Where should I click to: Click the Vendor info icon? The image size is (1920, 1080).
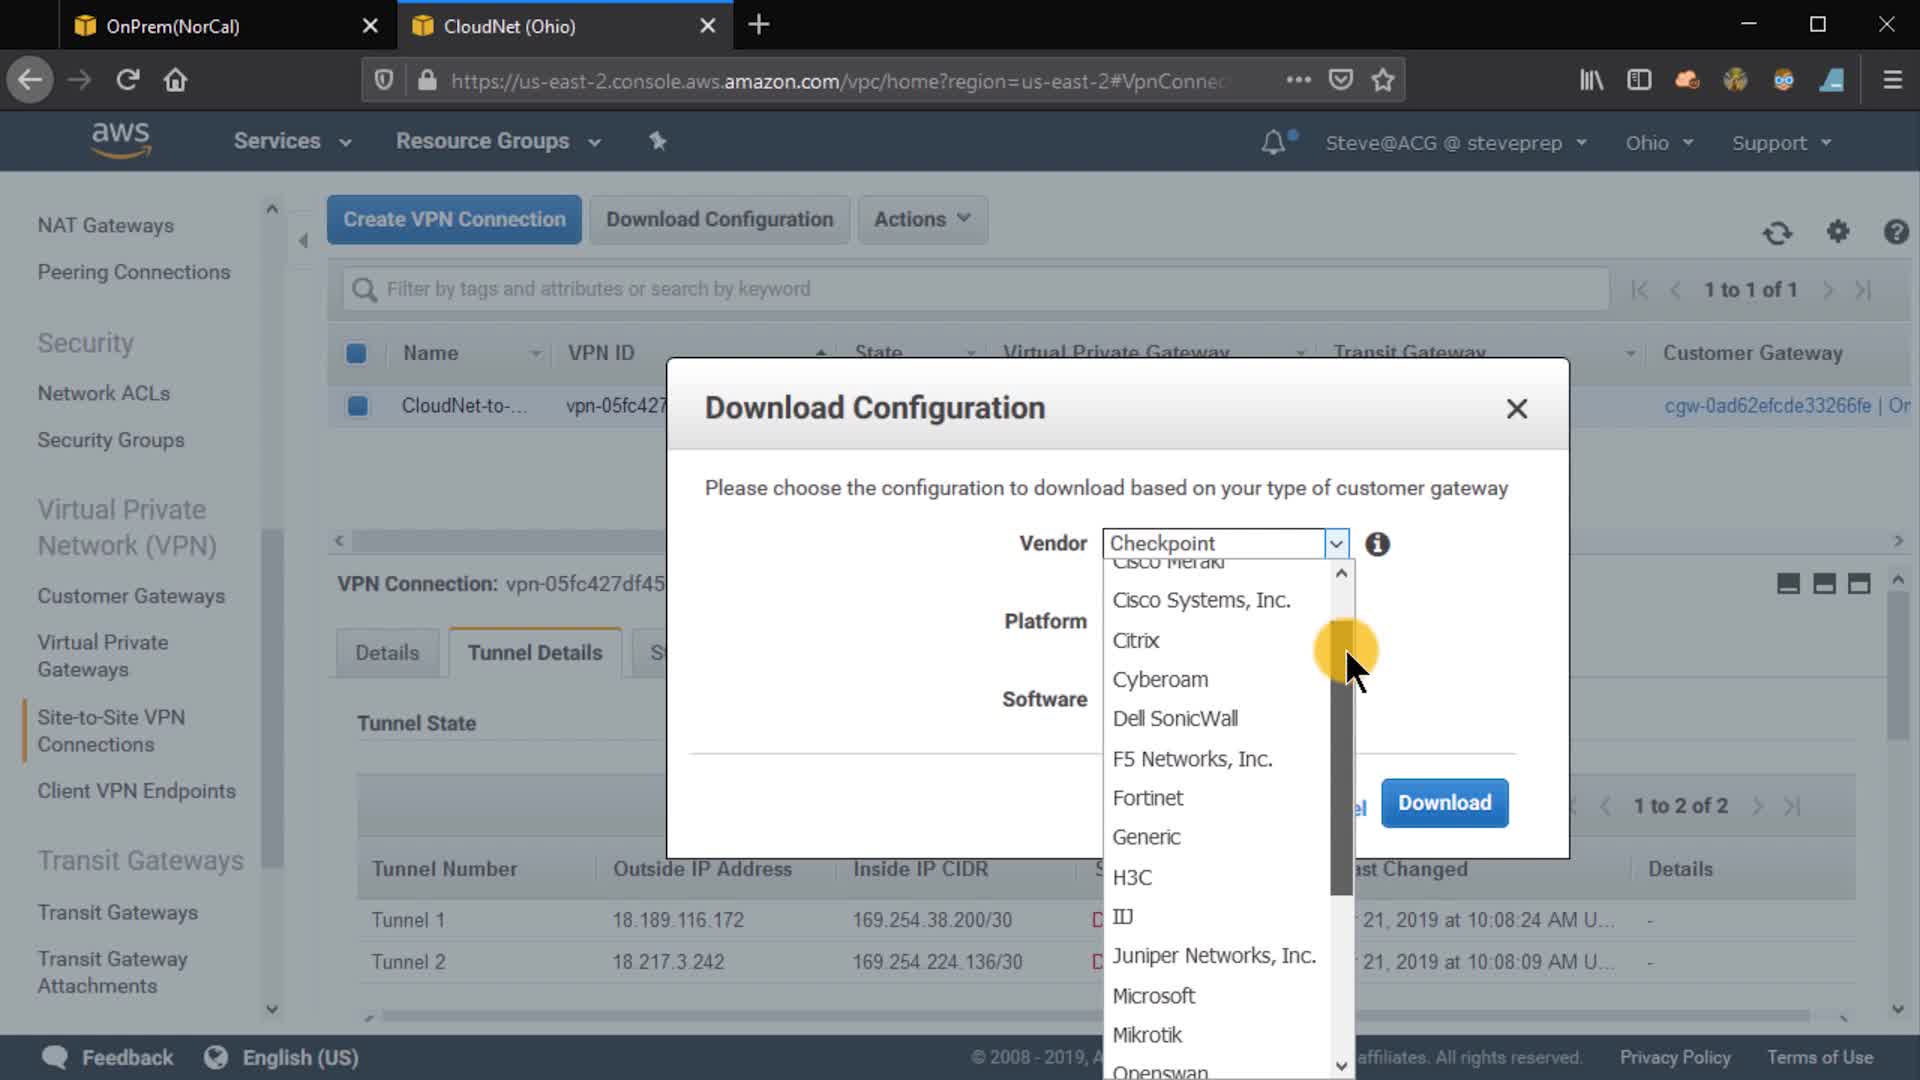(x=1377, y=544)
